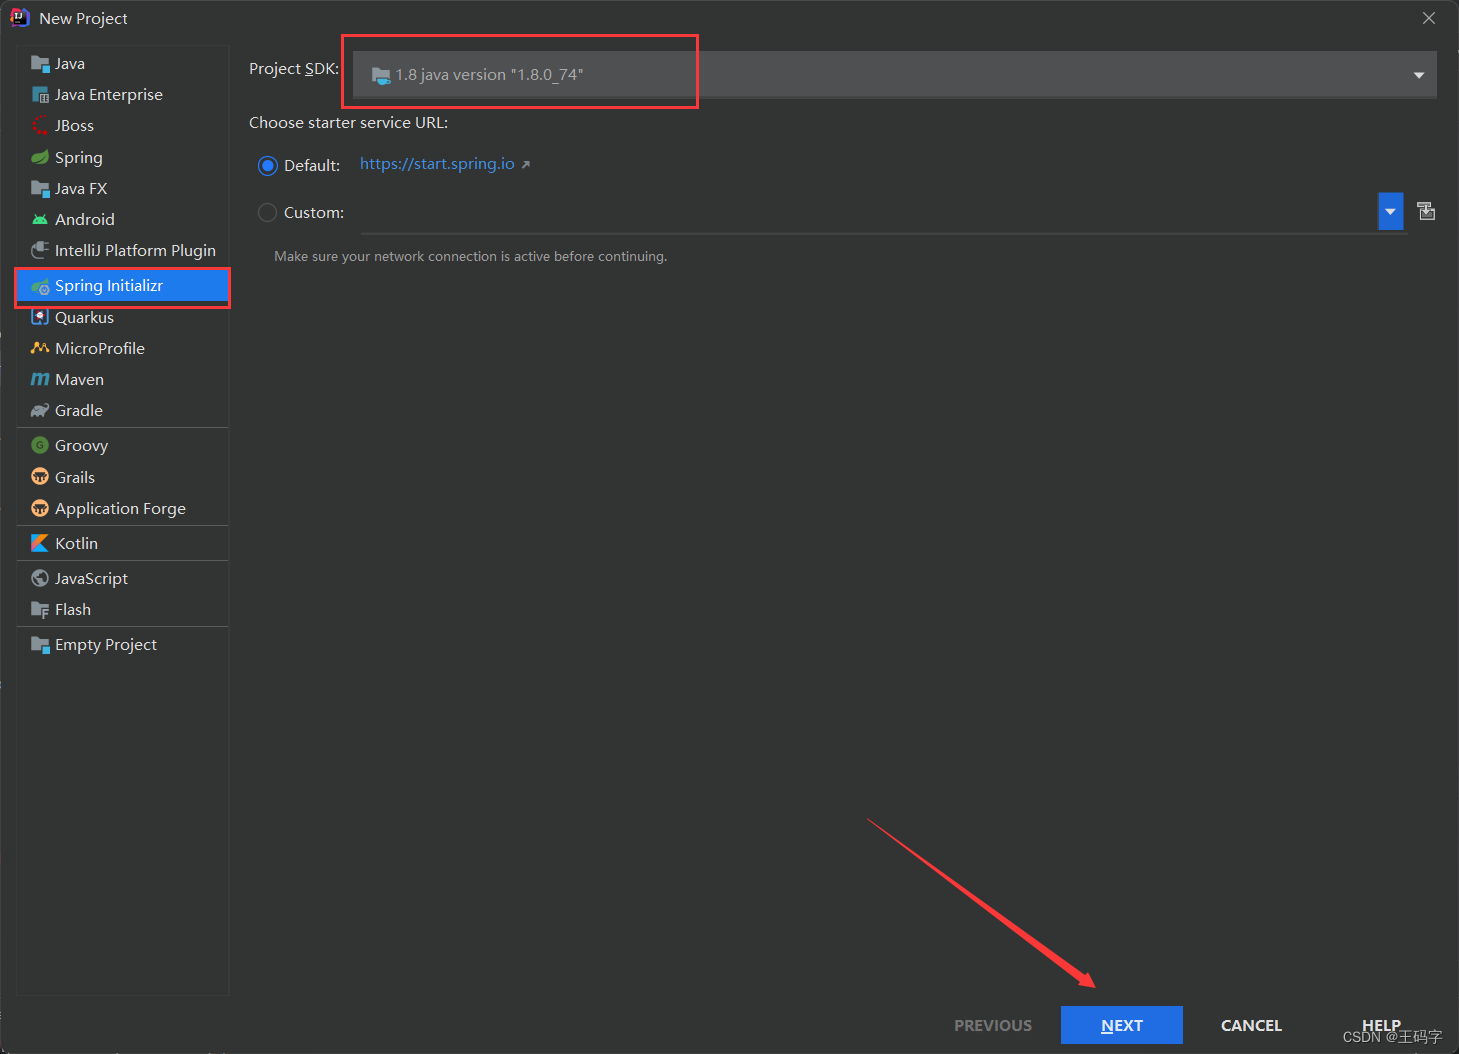Click the Quarkus icon
The height and width of the screenshot is (1054, 1459).
click(x=40, y=317)
